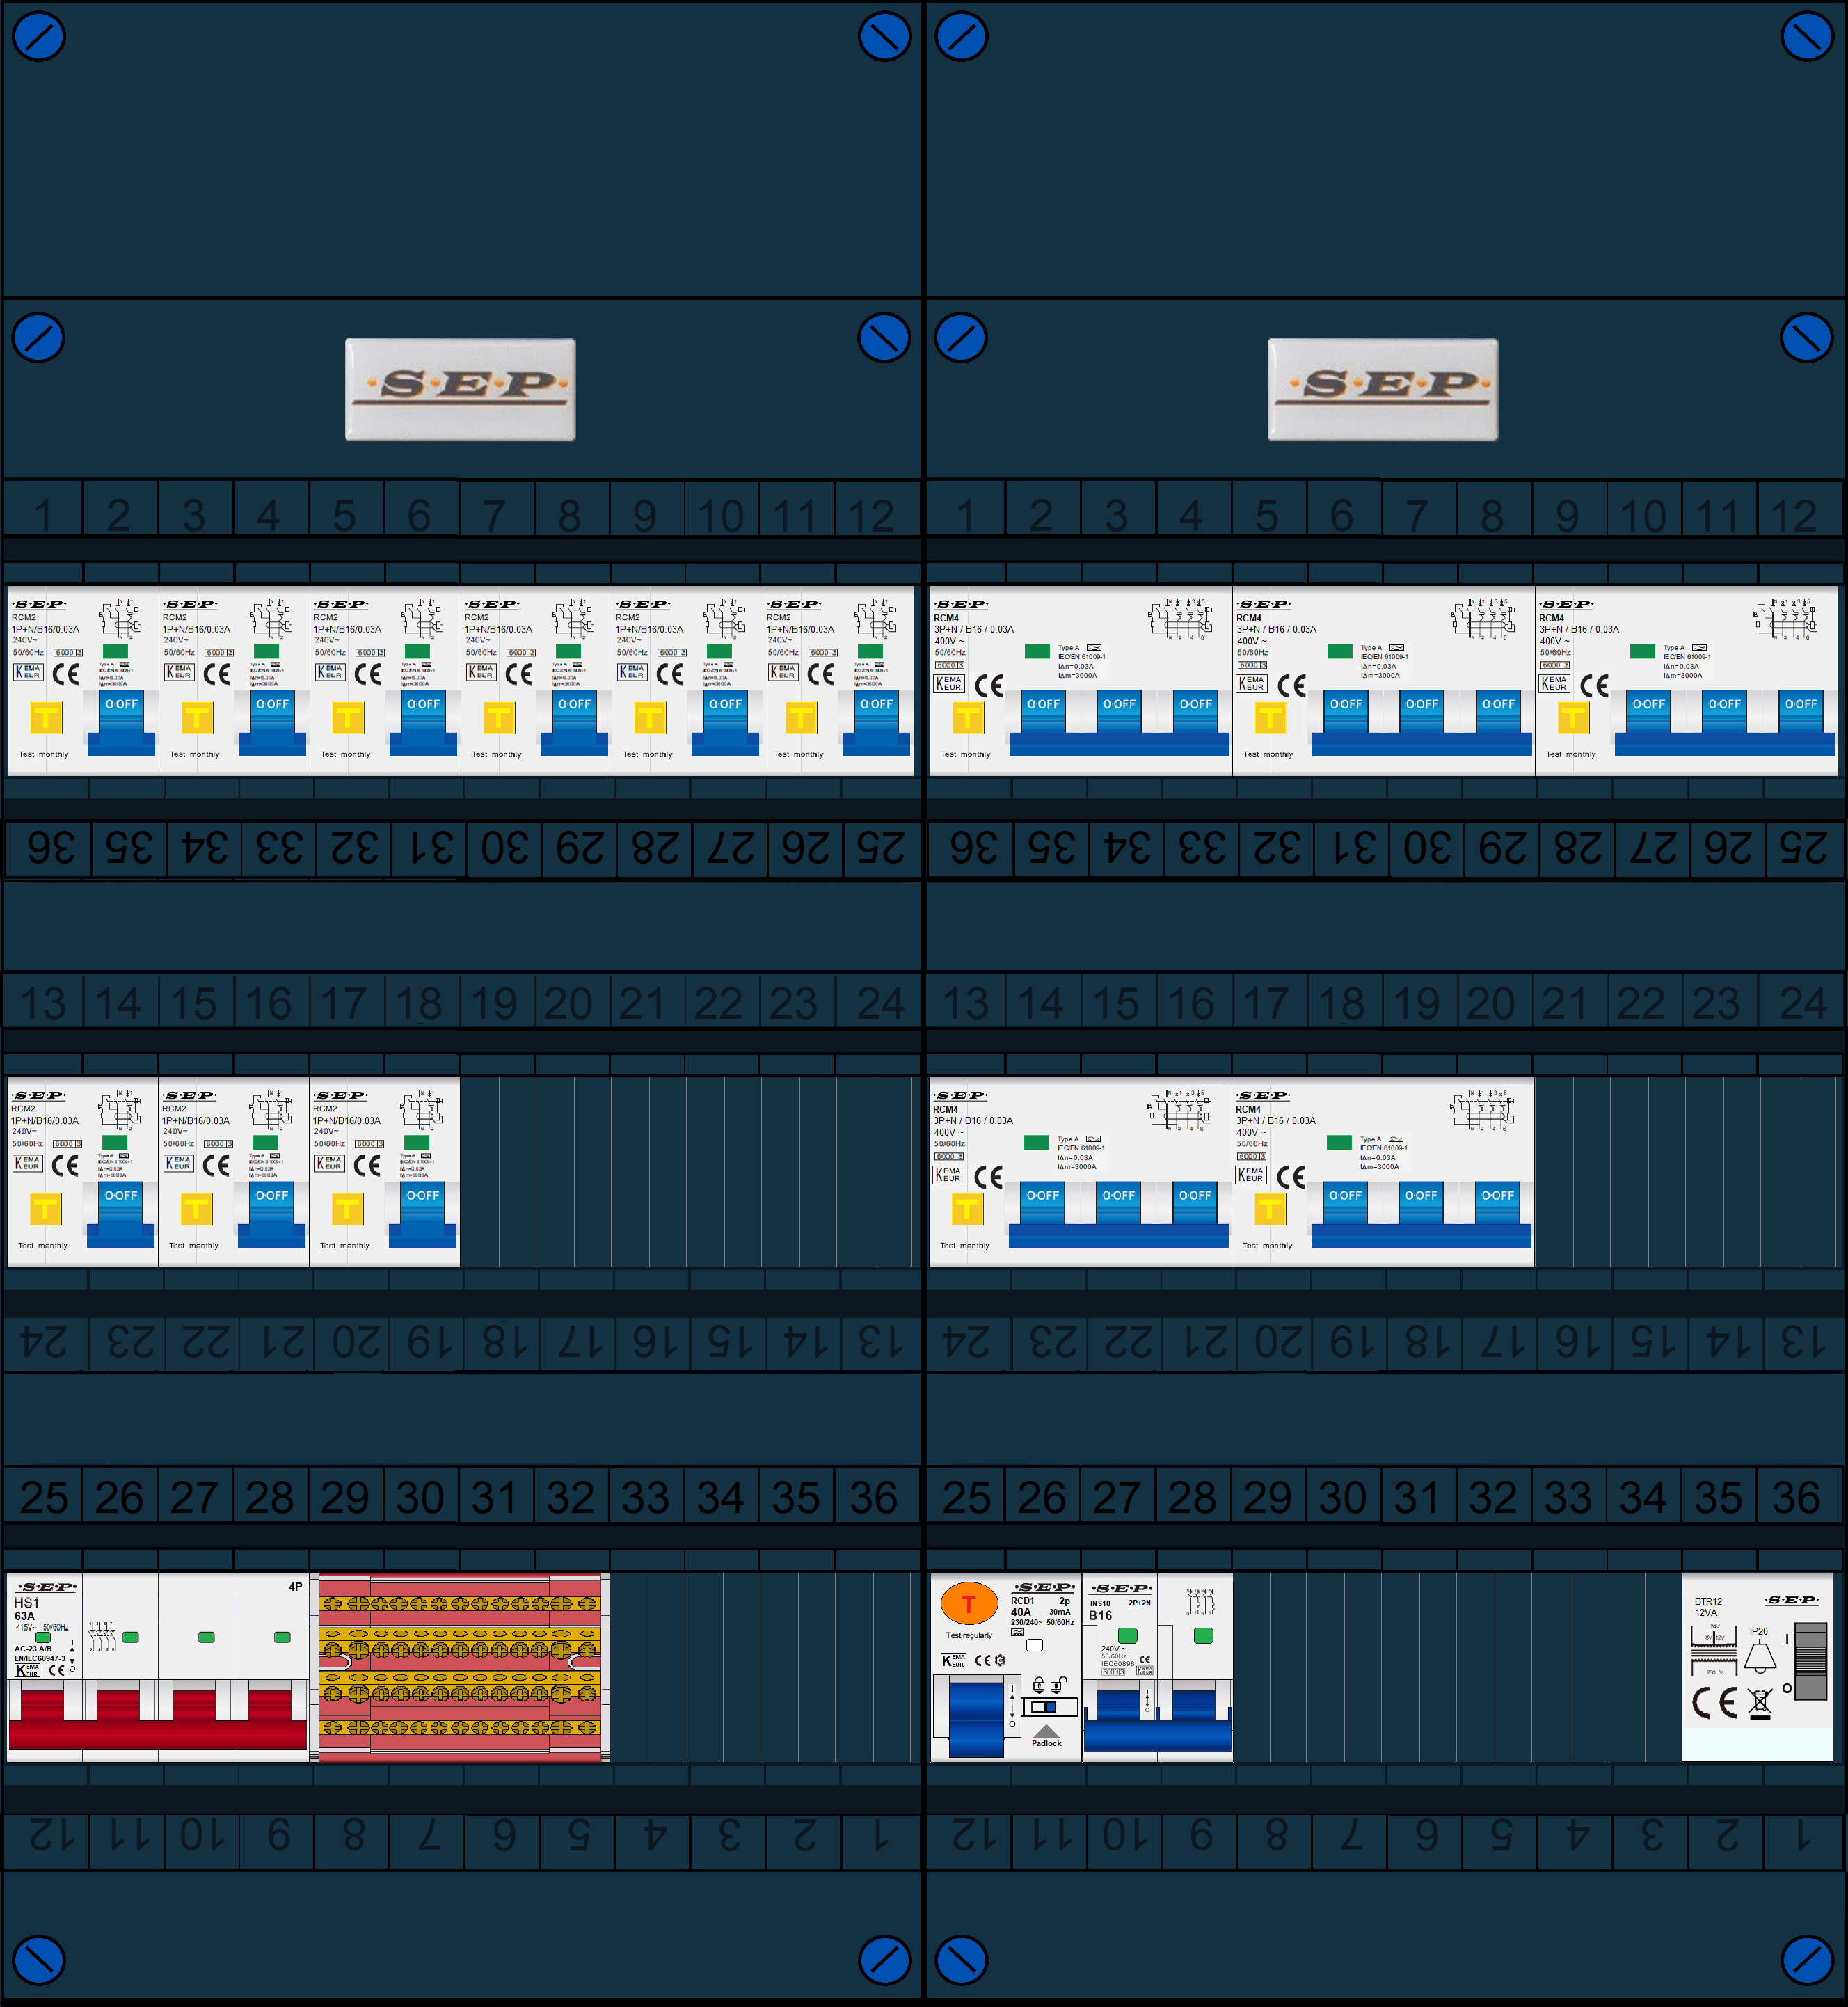
Task: Click 'Test regularly' text on RCD1
Action: point(969,1636)
